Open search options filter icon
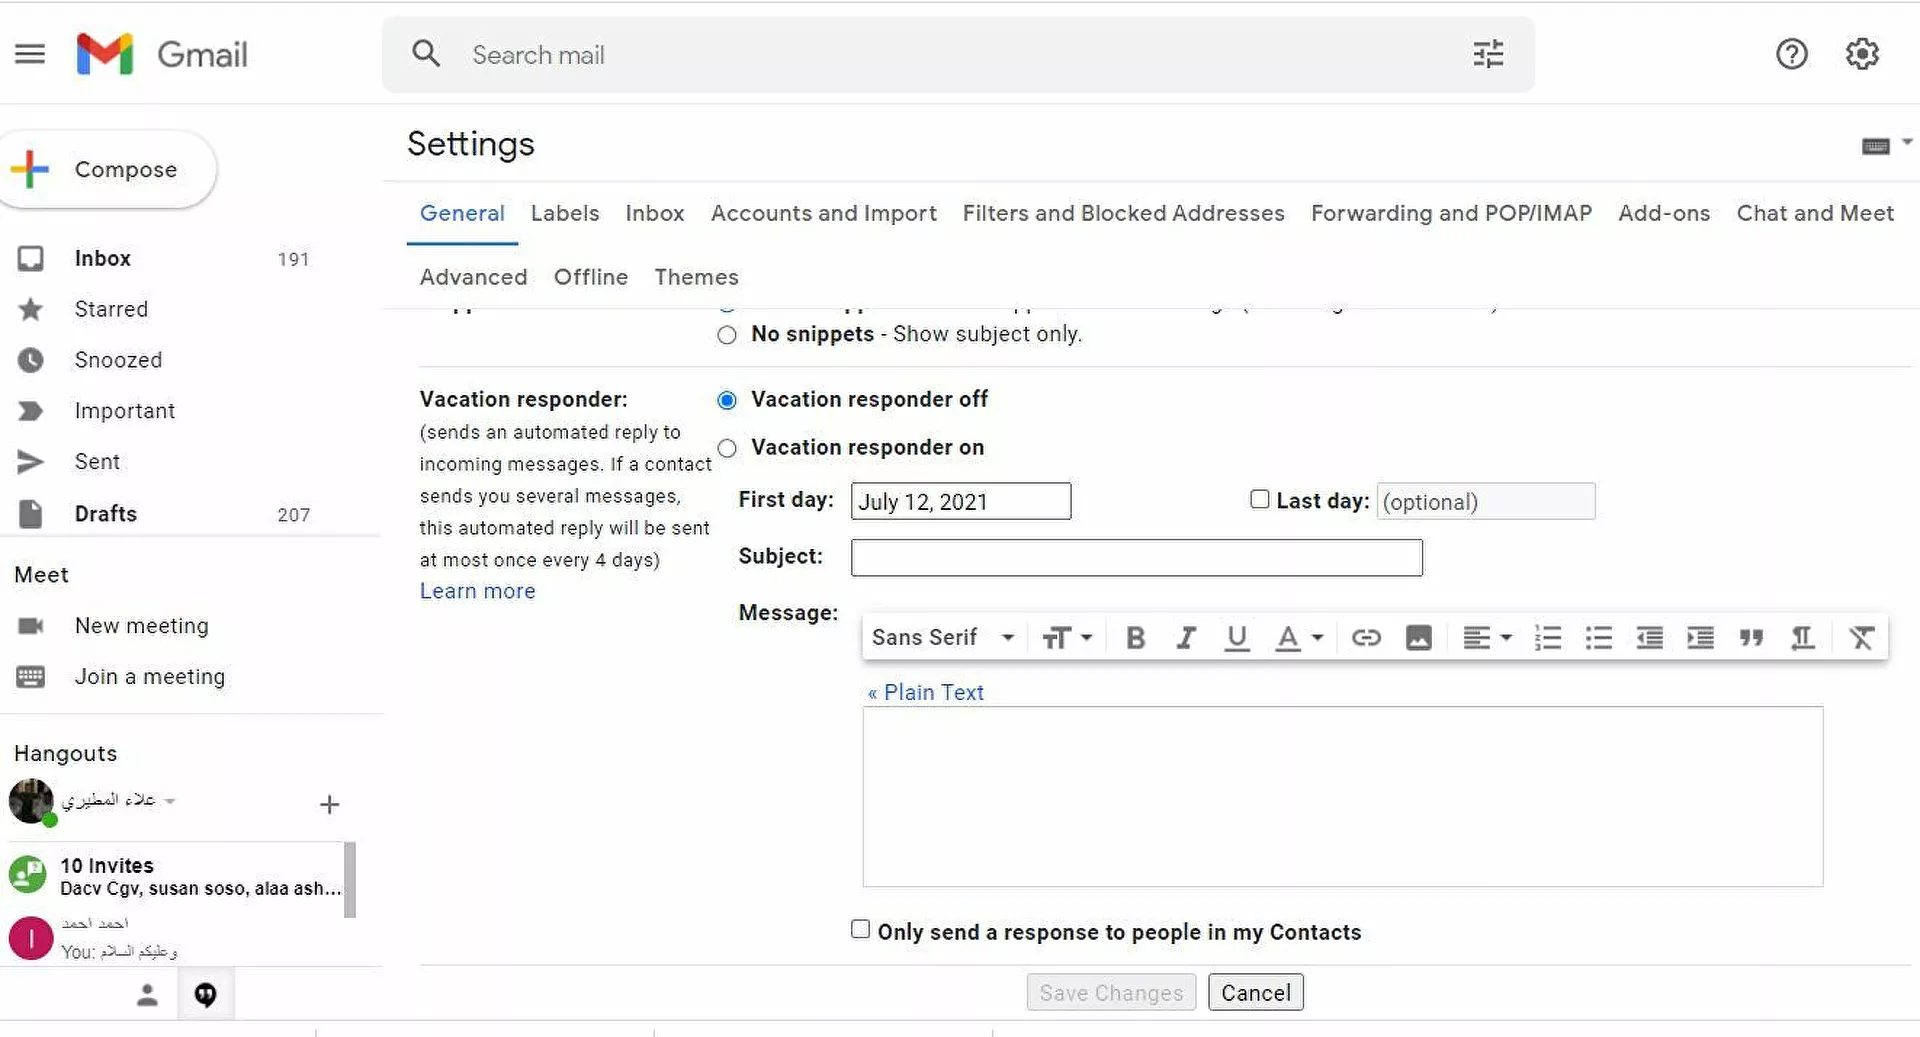This screenshot has width=1920, height=1037. (x=1488, y=54)
